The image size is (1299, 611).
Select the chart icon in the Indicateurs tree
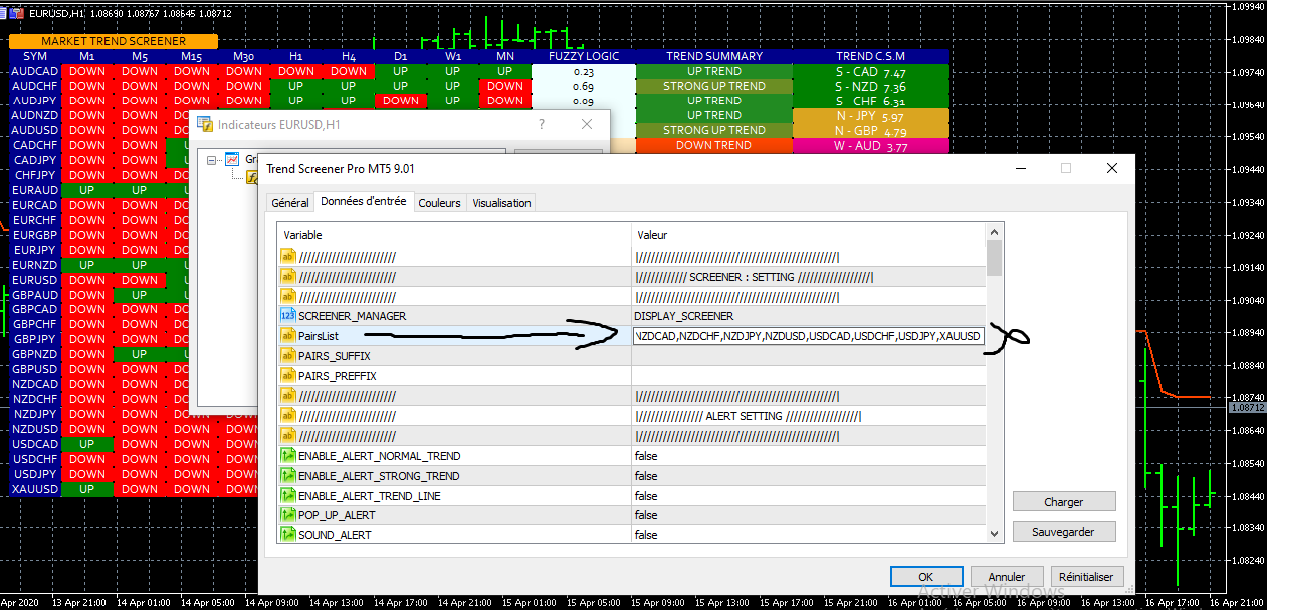(x=232, y=159)
